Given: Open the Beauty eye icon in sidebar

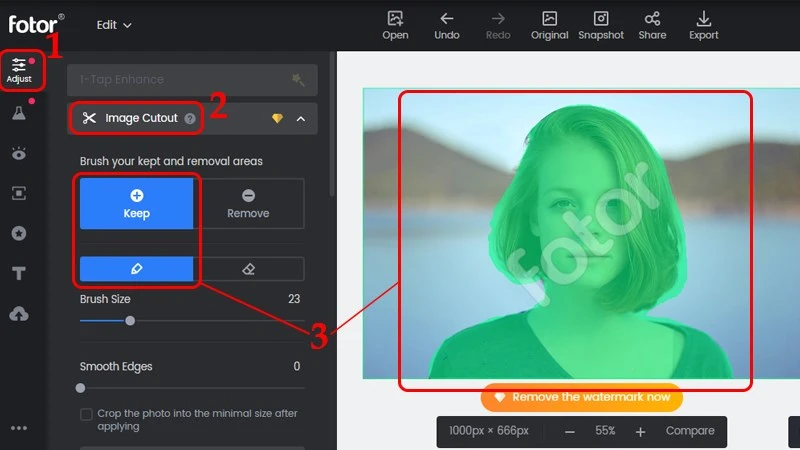Looking at the screenshot, I should tap(19, 153).
